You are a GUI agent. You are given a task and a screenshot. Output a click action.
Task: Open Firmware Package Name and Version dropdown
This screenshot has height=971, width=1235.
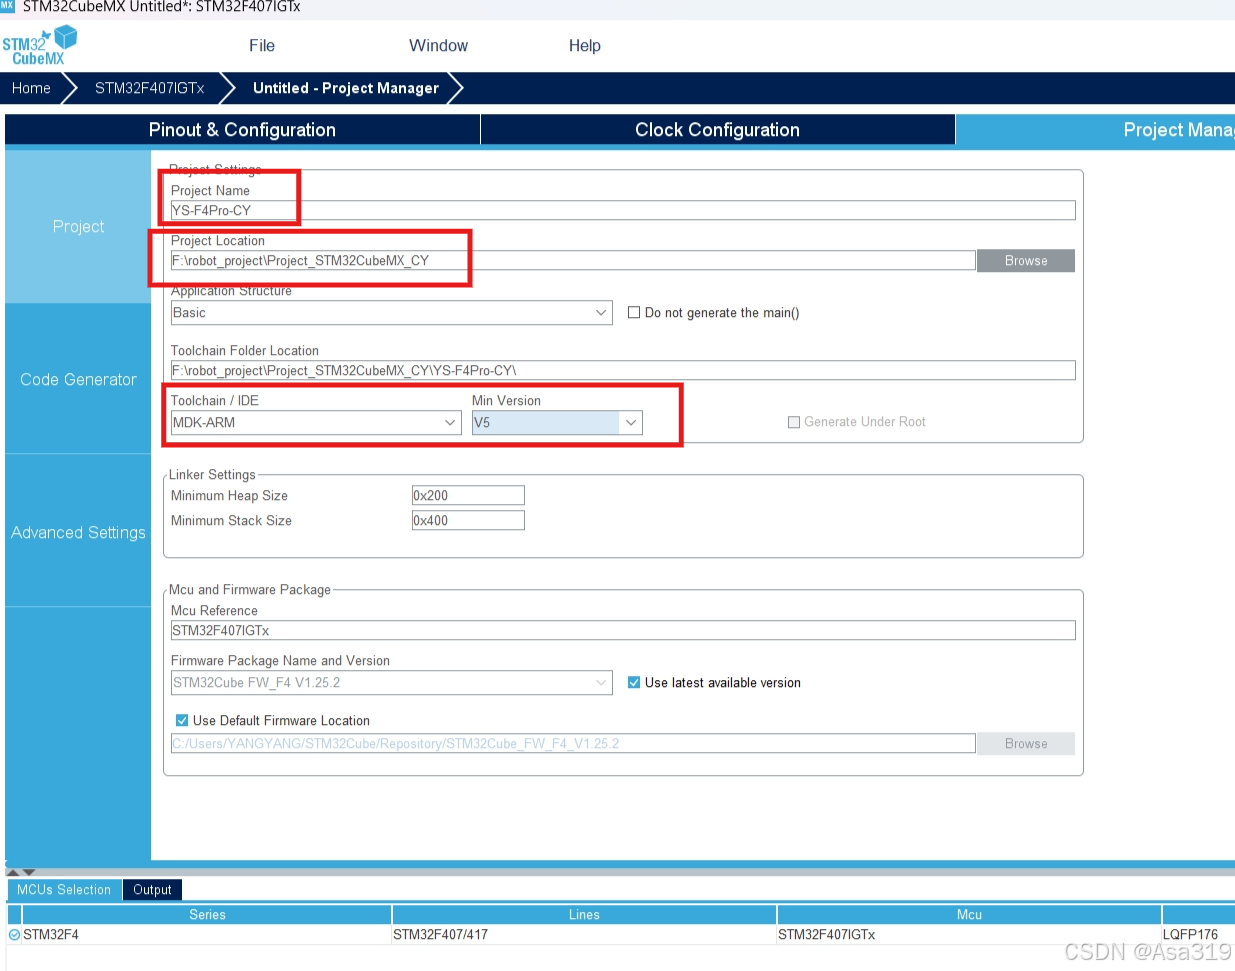tap(391, 683)
